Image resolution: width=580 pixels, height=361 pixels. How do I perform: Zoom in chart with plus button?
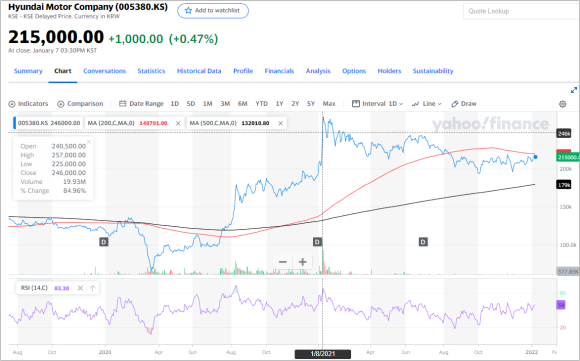(x=303, y=262)
